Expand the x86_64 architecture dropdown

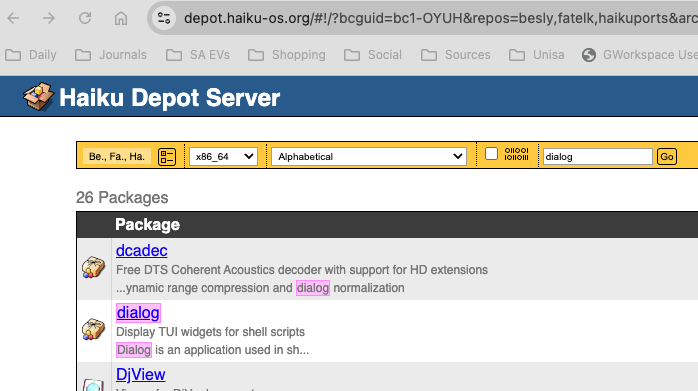[223, 157]
